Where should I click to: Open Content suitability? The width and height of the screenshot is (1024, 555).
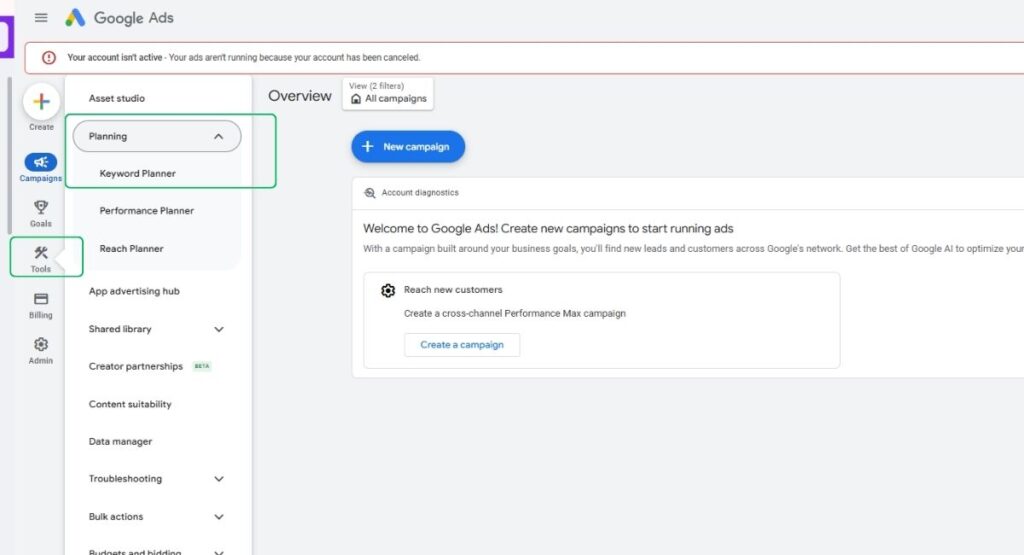(130, 404)
